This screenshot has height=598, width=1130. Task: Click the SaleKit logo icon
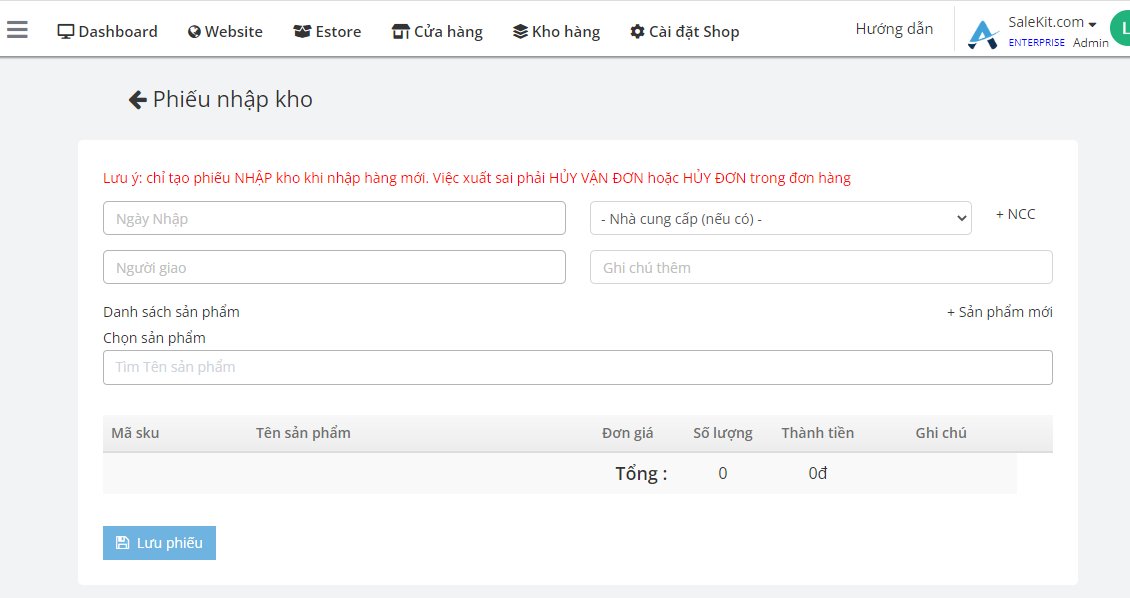click(x=983, y=34)
